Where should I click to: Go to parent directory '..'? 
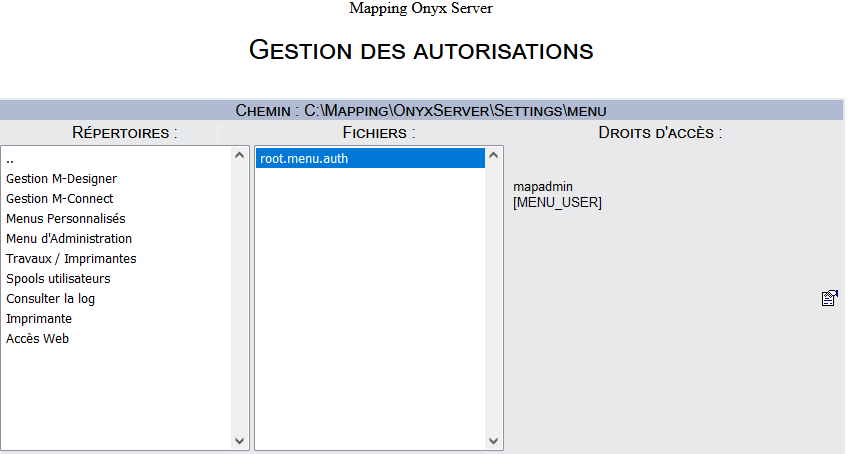pyautogui.click(x=10, y=159)
